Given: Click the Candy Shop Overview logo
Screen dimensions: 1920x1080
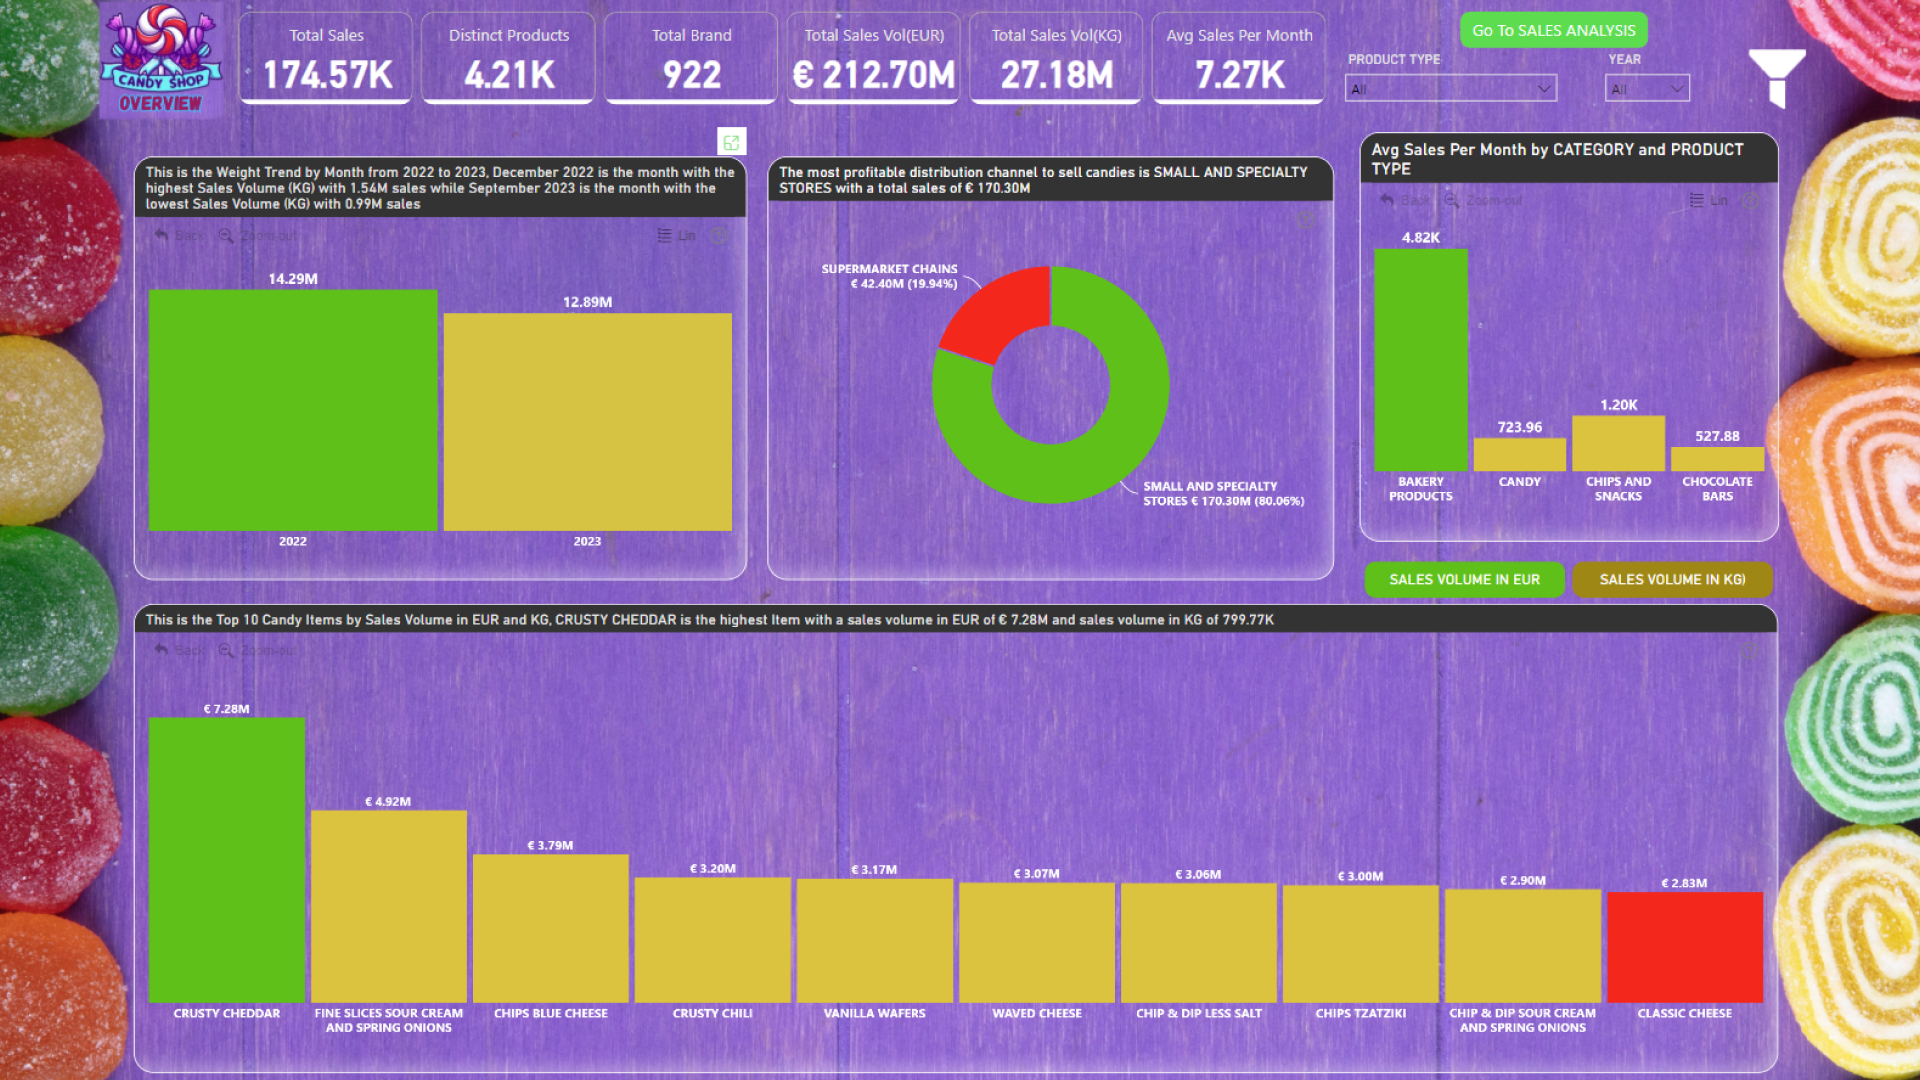Looking at the screenshot, I should point(161,60).
